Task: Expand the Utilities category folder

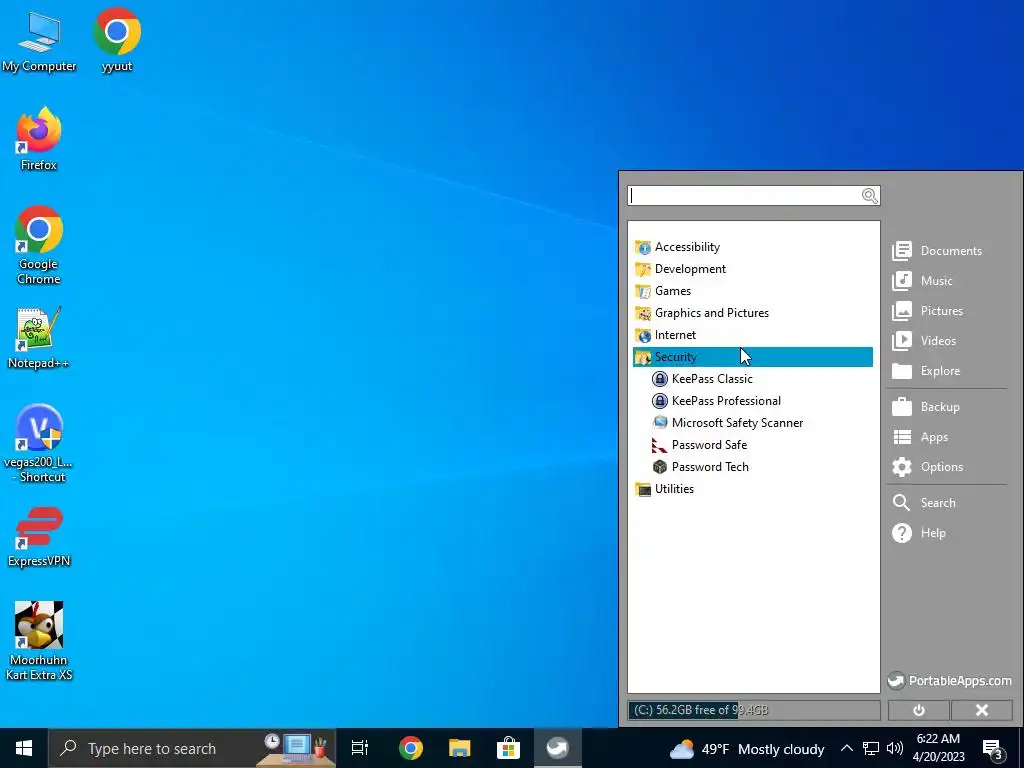Action: (x=665, y=489)
